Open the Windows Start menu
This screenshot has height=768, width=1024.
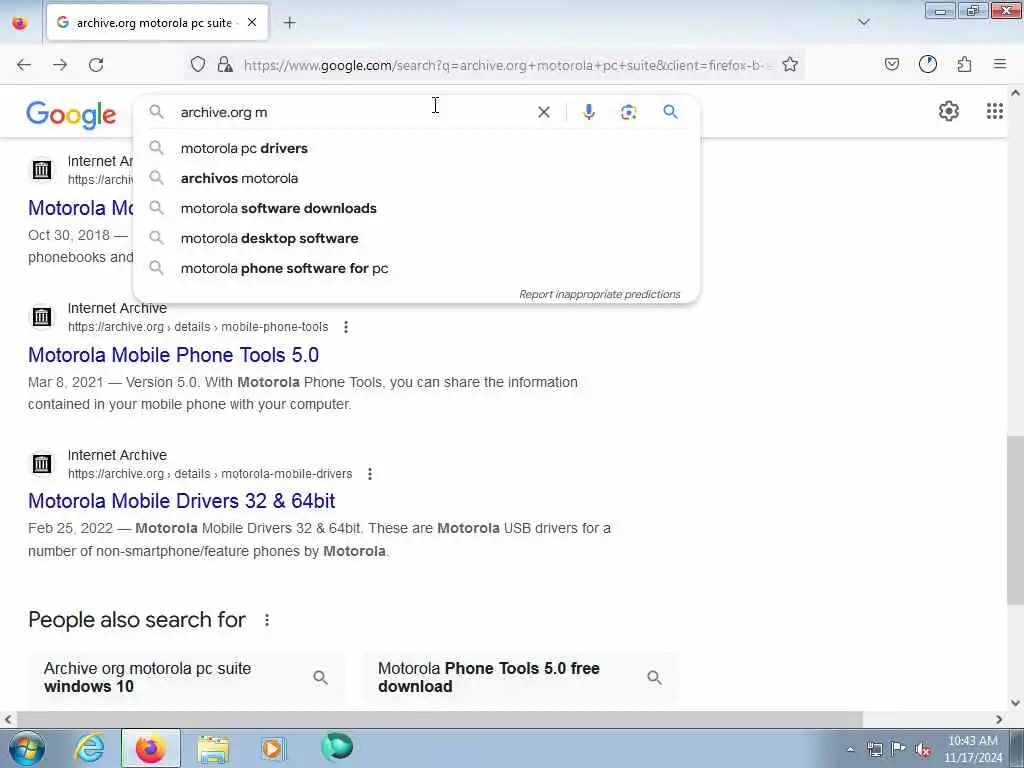click(x=27, y=748)
